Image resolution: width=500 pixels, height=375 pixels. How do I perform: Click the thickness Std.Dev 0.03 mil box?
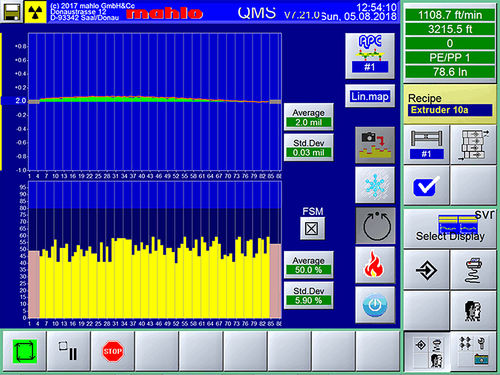(x=309, y=148)
